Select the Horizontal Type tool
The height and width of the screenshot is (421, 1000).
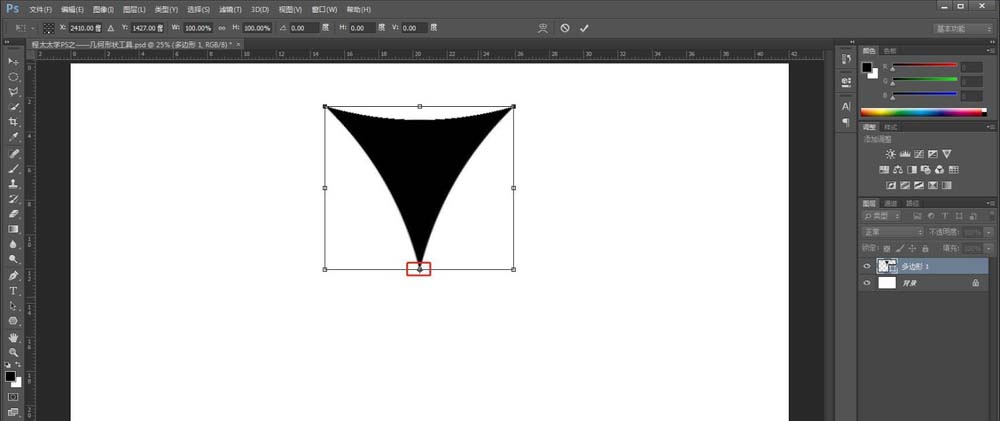(x=14, y=290)
